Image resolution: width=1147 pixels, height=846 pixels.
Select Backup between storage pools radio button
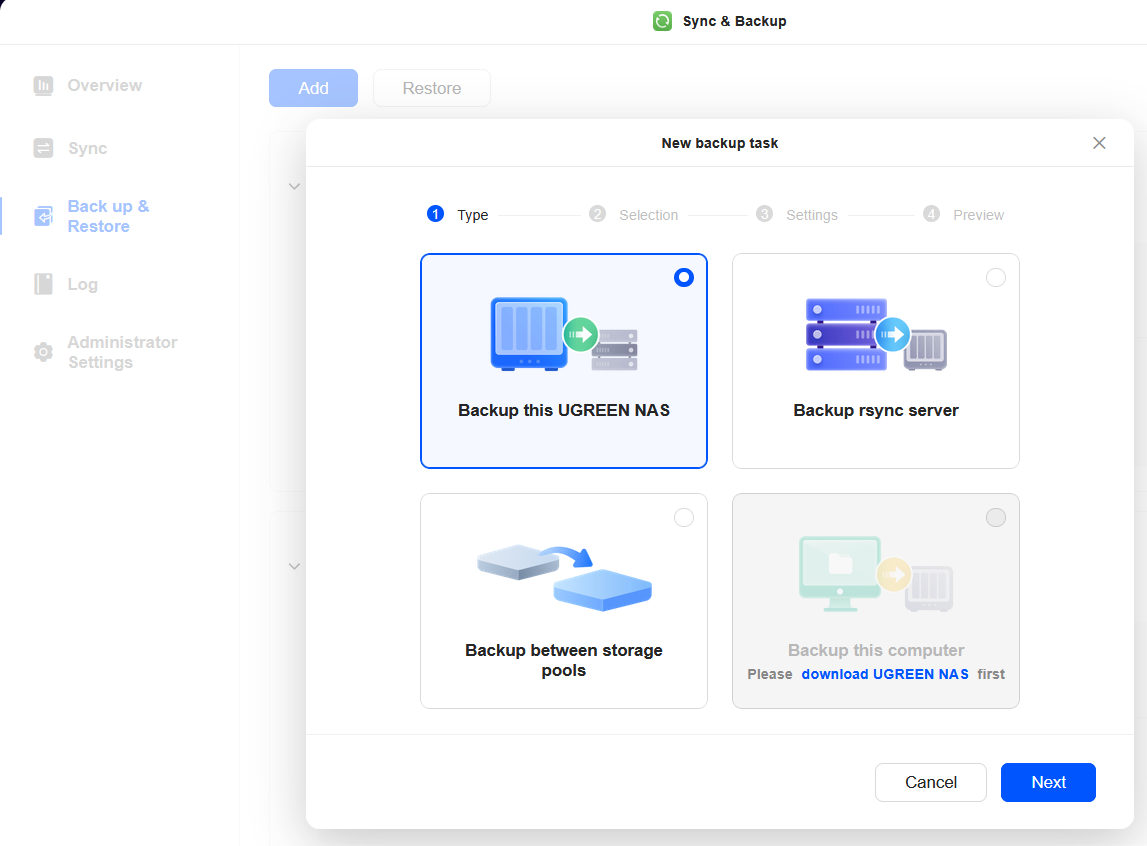(x=684, y=518)
